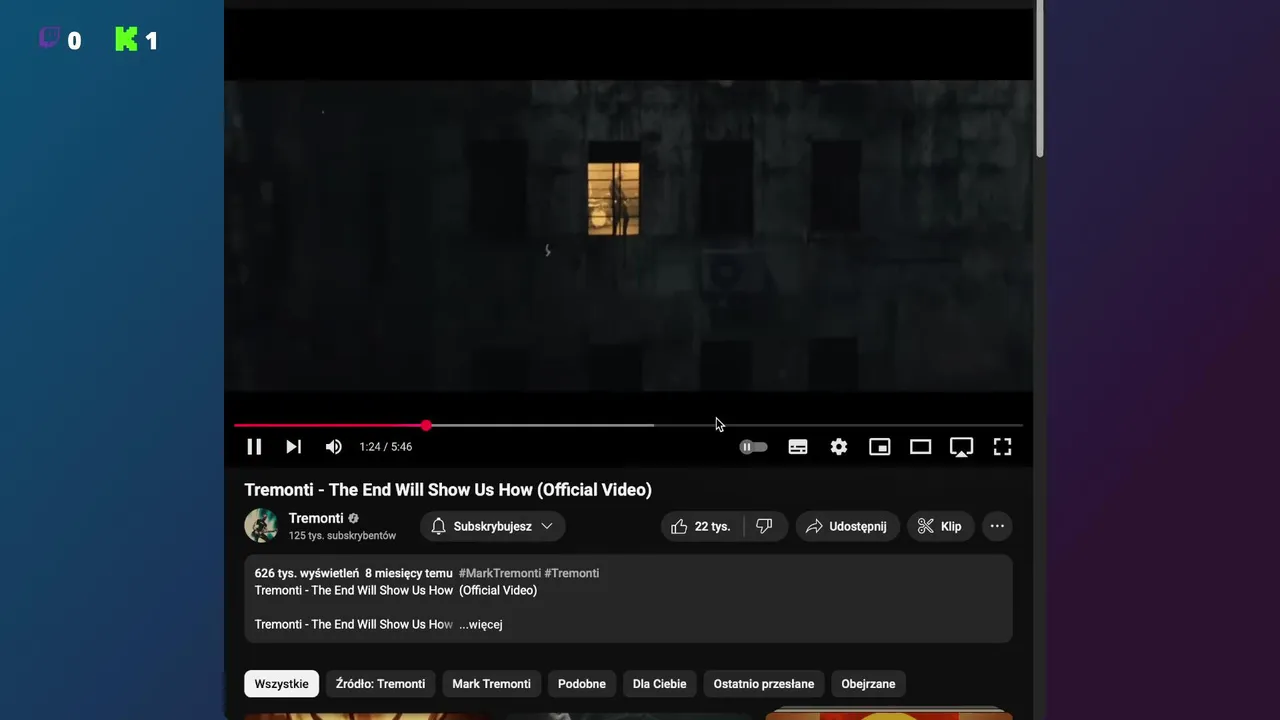Like the video (22 tys.)
Screen dimensions: 1280x720
701,526
